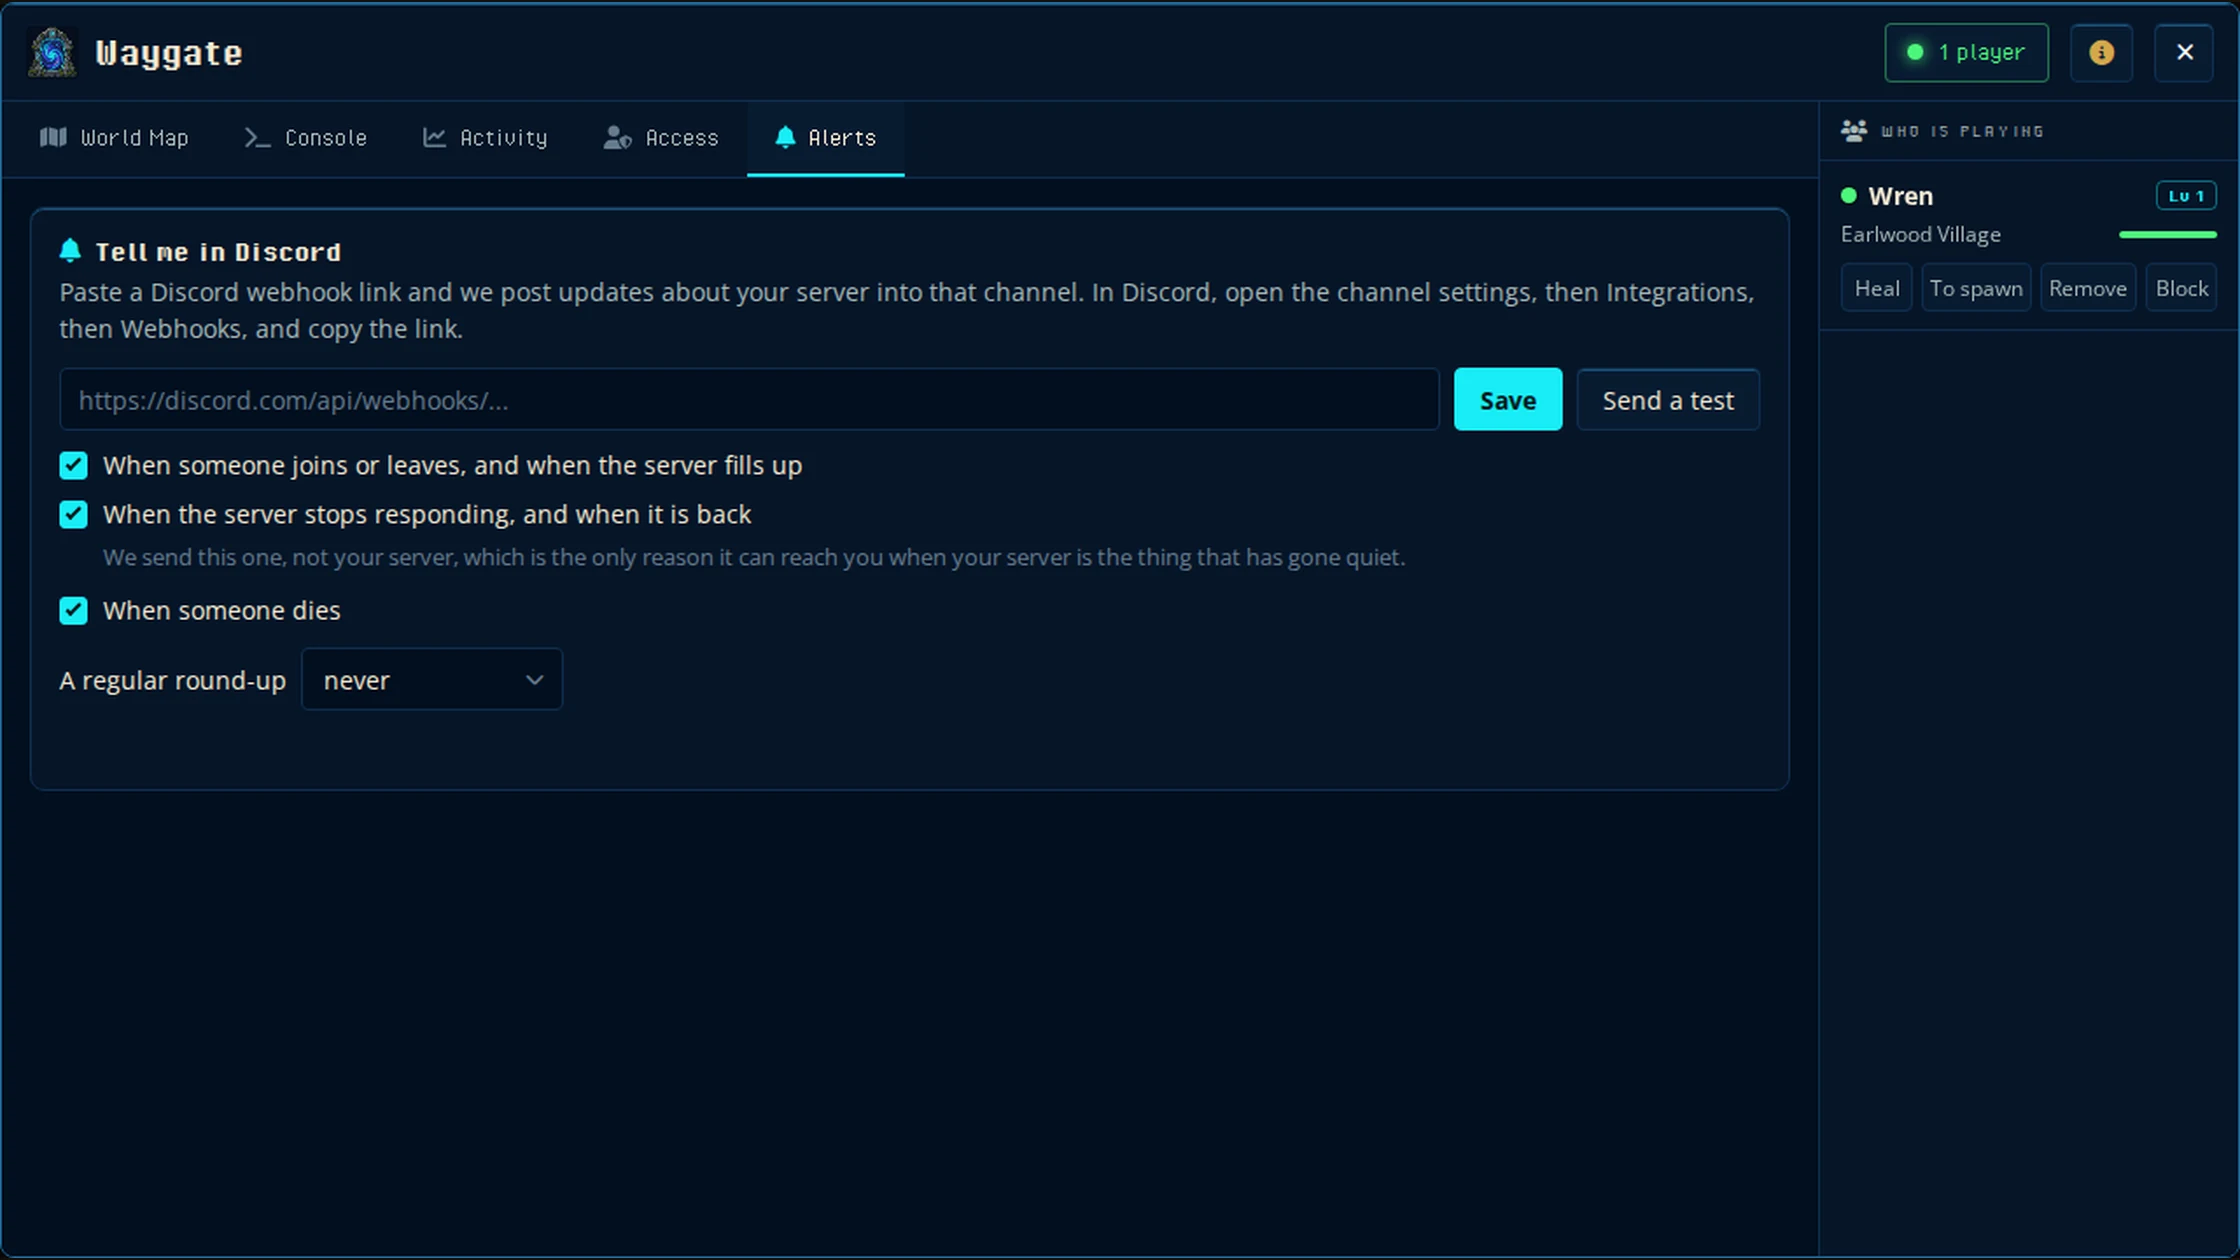Viewport: 2240px width, 1260px height.
Task: Select the Alerts tab
Action: [826, 138]
